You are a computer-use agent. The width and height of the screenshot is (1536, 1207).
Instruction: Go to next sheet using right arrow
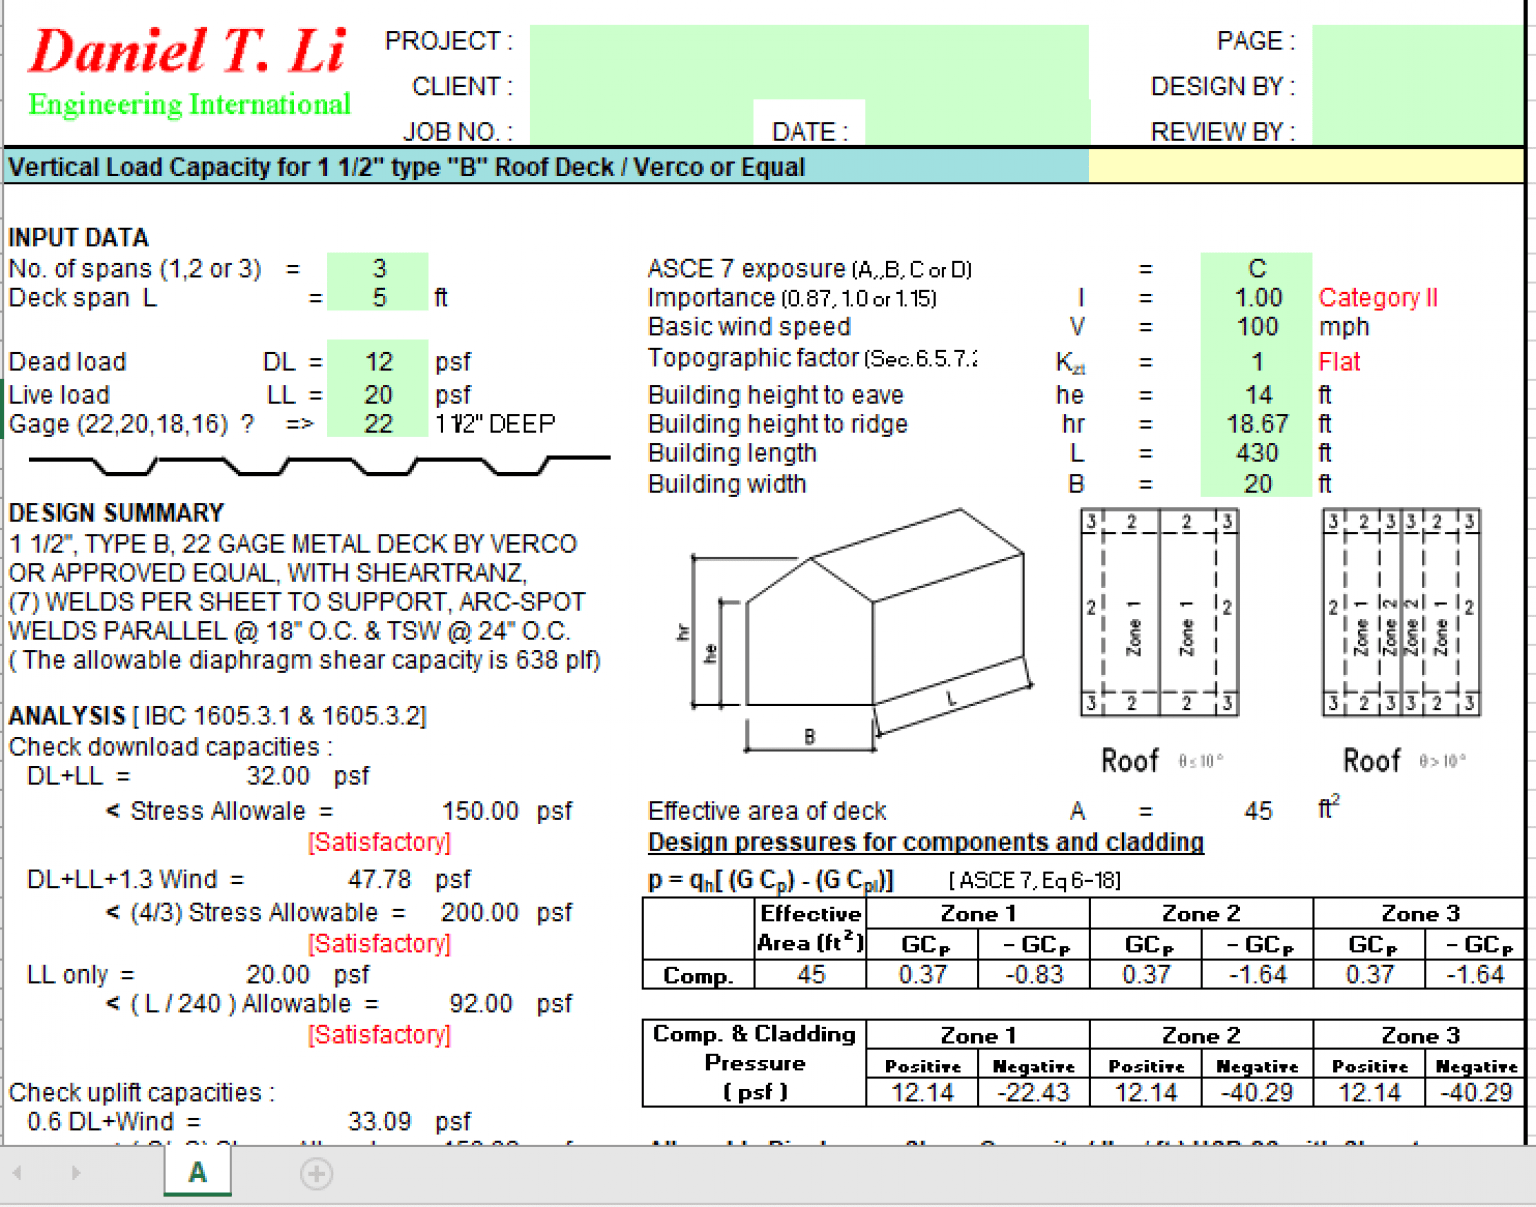[x=76, y=1172]
